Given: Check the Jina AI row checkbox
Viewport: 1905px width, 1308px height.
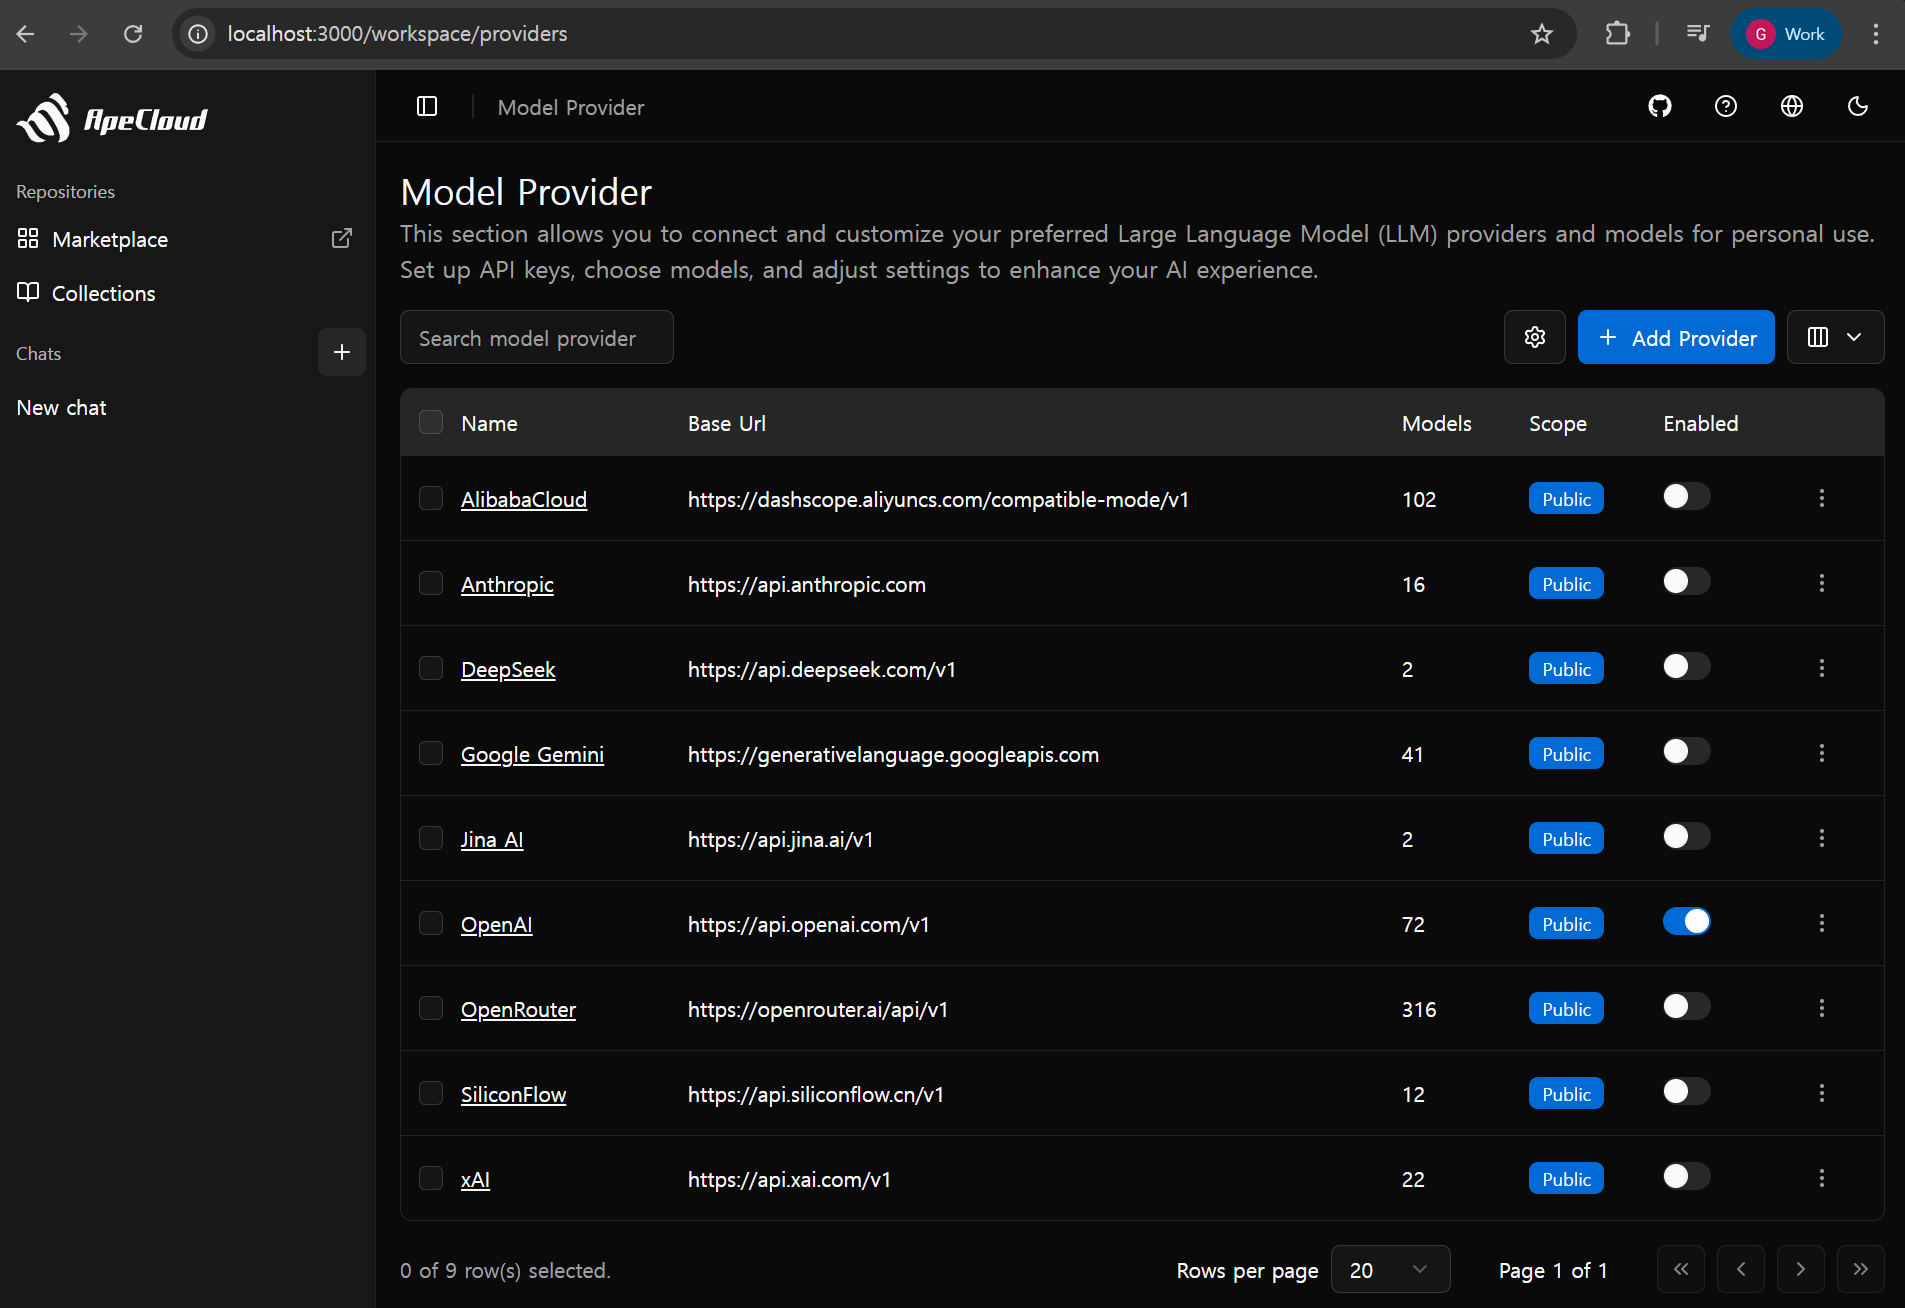Looking at the screenshot, I should pyautogui.click(x=431, y=838).
